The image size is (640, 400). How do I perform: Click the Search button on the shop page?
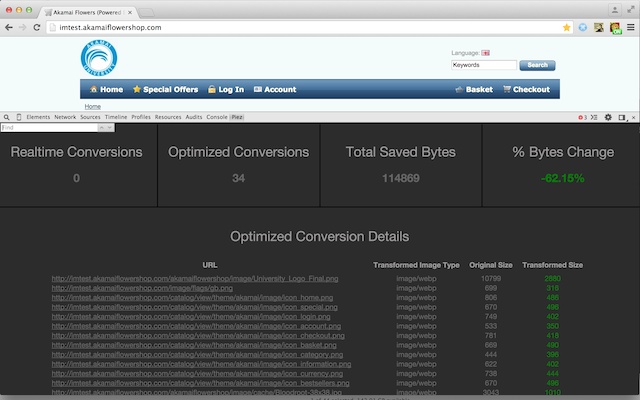(x=537, y=65)
